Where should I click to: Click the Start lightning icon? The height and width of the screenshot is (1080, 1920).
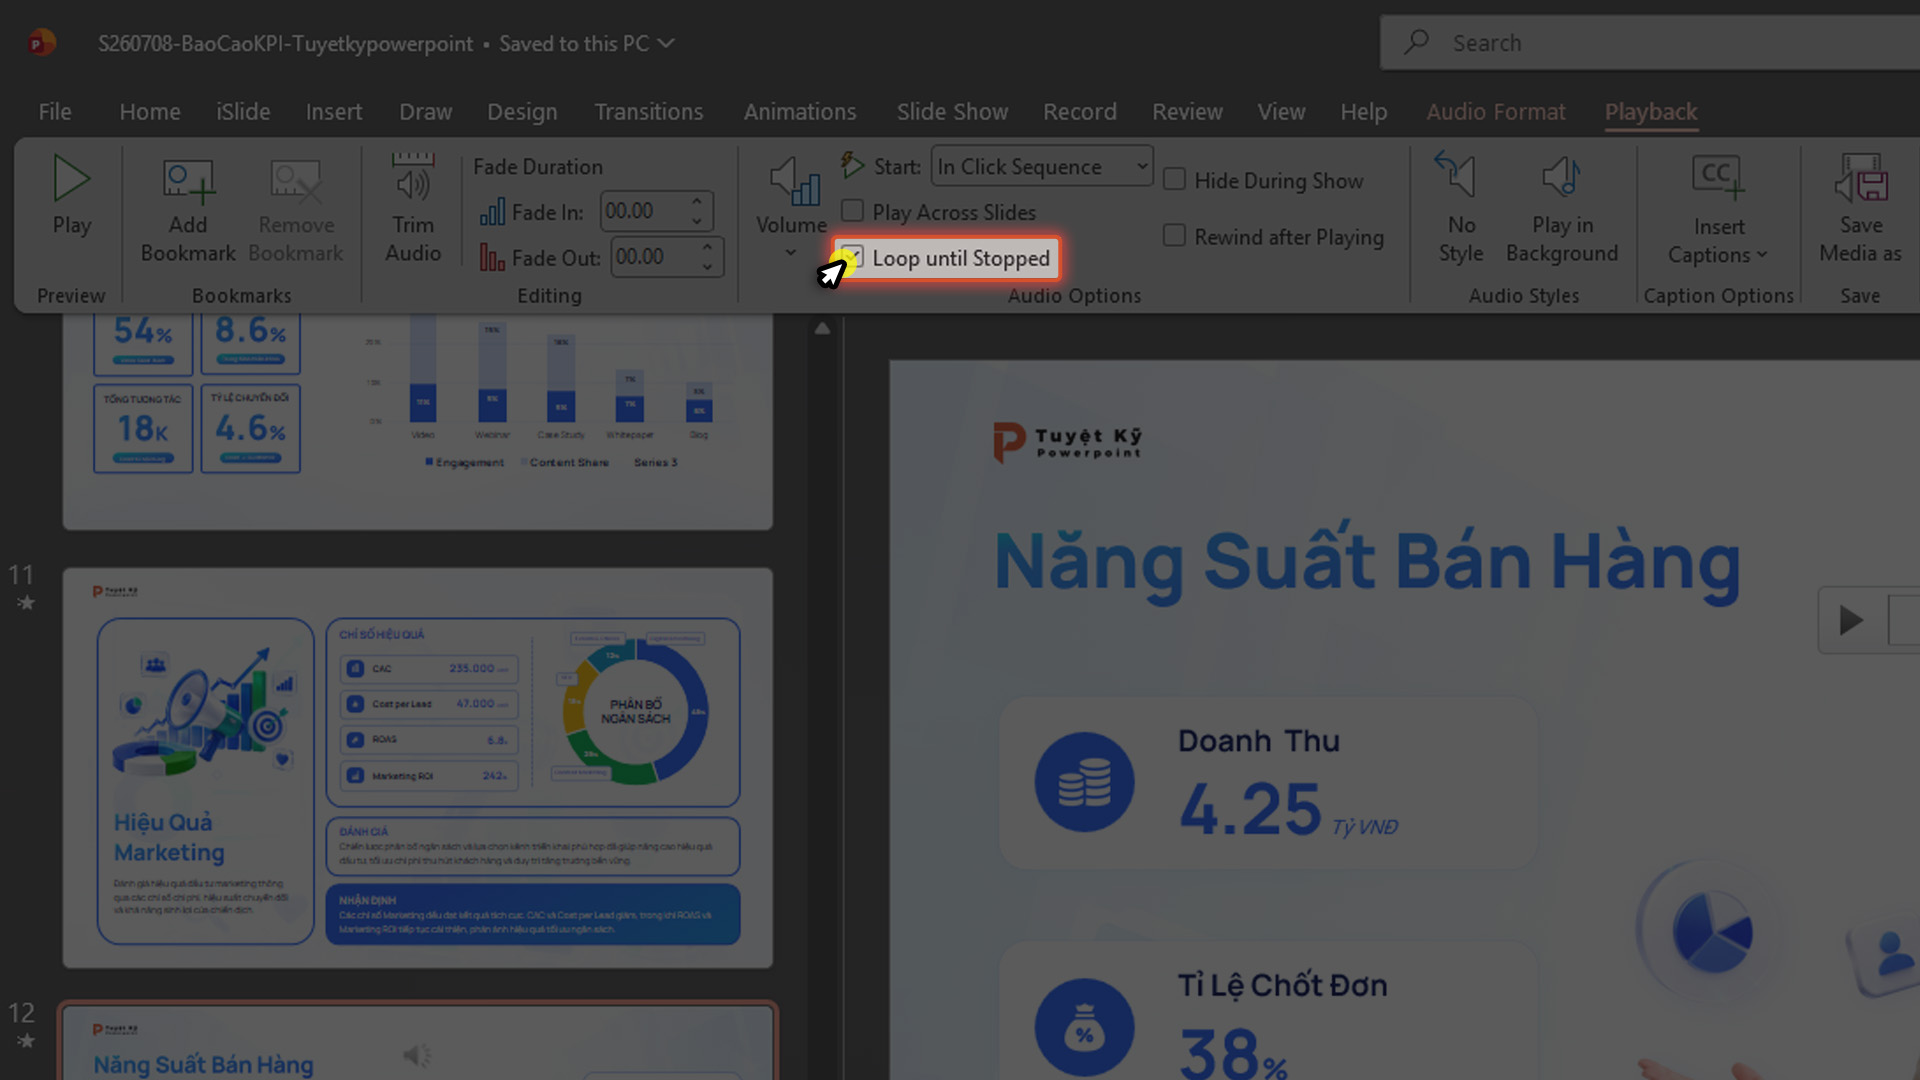[852, 165]
